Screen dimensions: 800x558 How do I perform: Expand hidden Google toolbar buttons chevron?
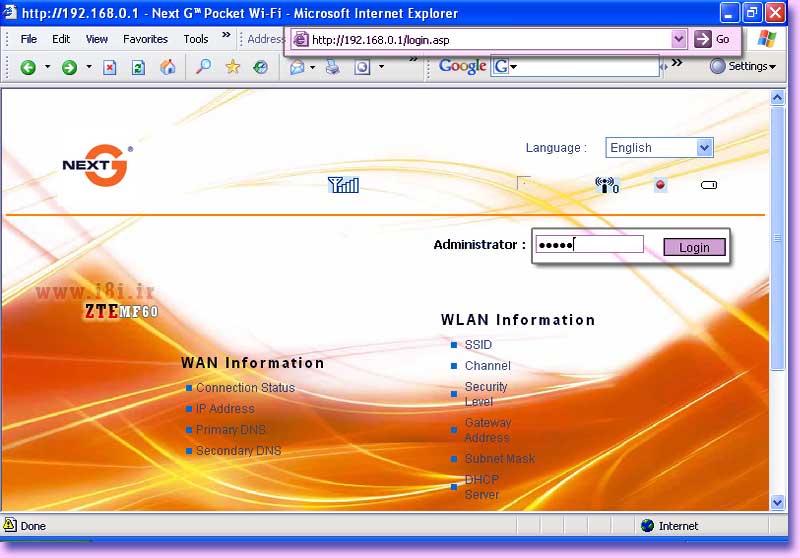(677, 63)
